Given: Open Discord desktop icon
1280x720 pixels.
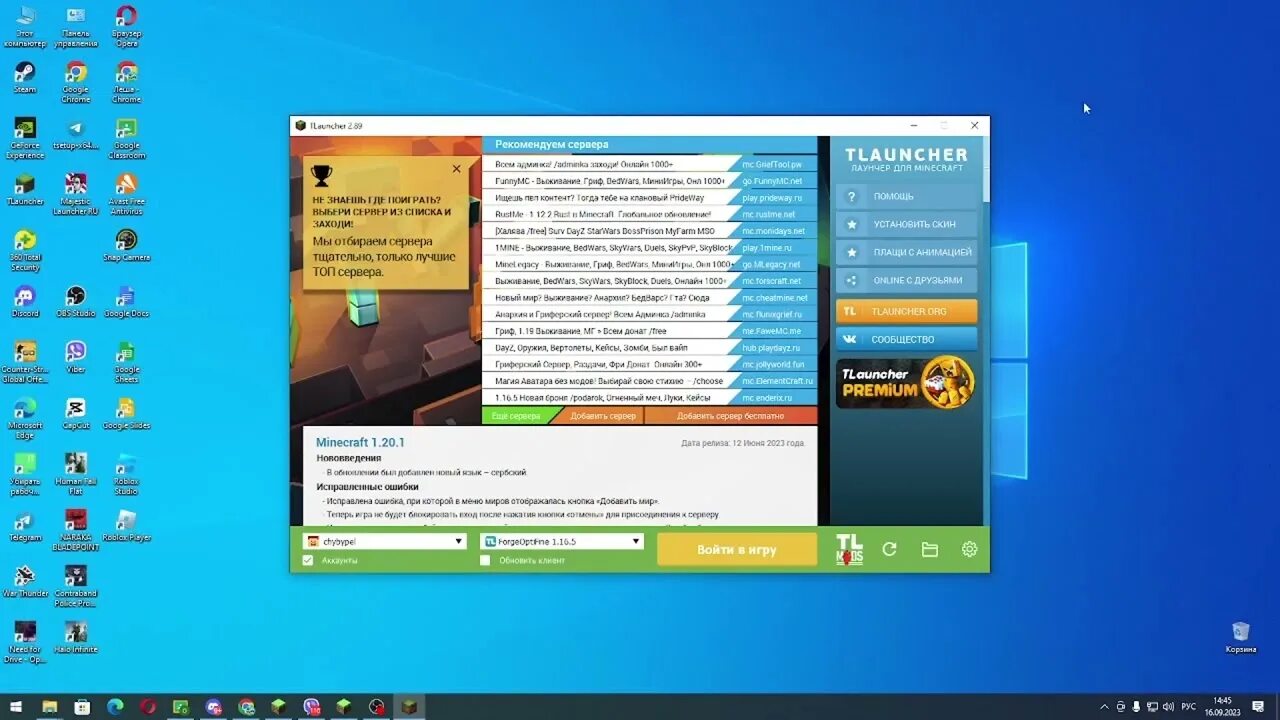Looking at the screenshot, I should pos(25,301).
